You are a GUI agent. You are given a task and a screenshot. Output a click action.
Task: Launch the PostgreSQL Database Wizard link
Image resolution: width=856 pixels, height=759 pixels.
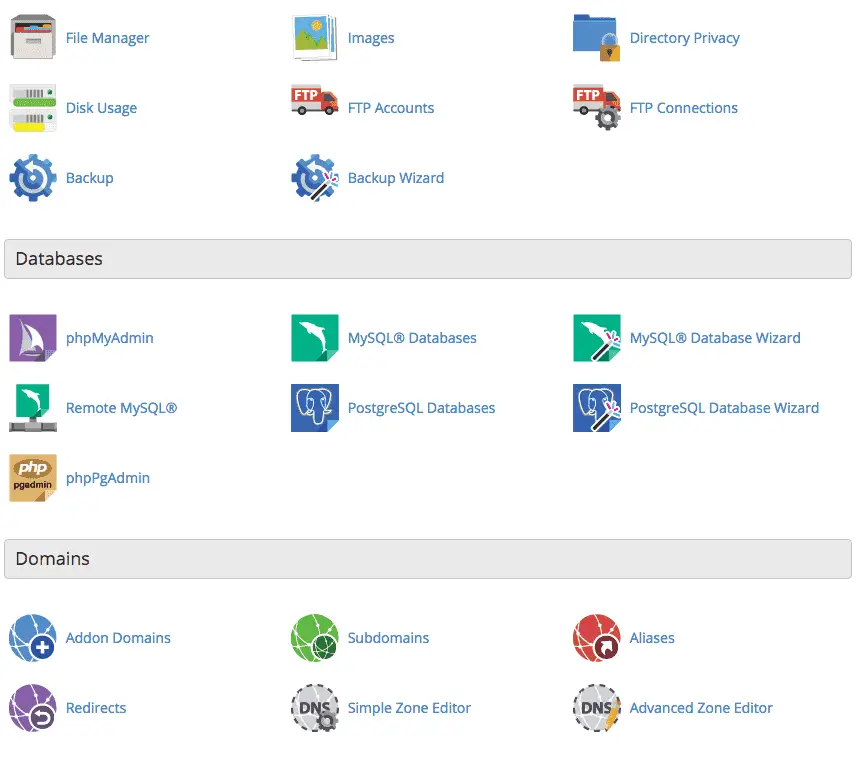[724, 408]
